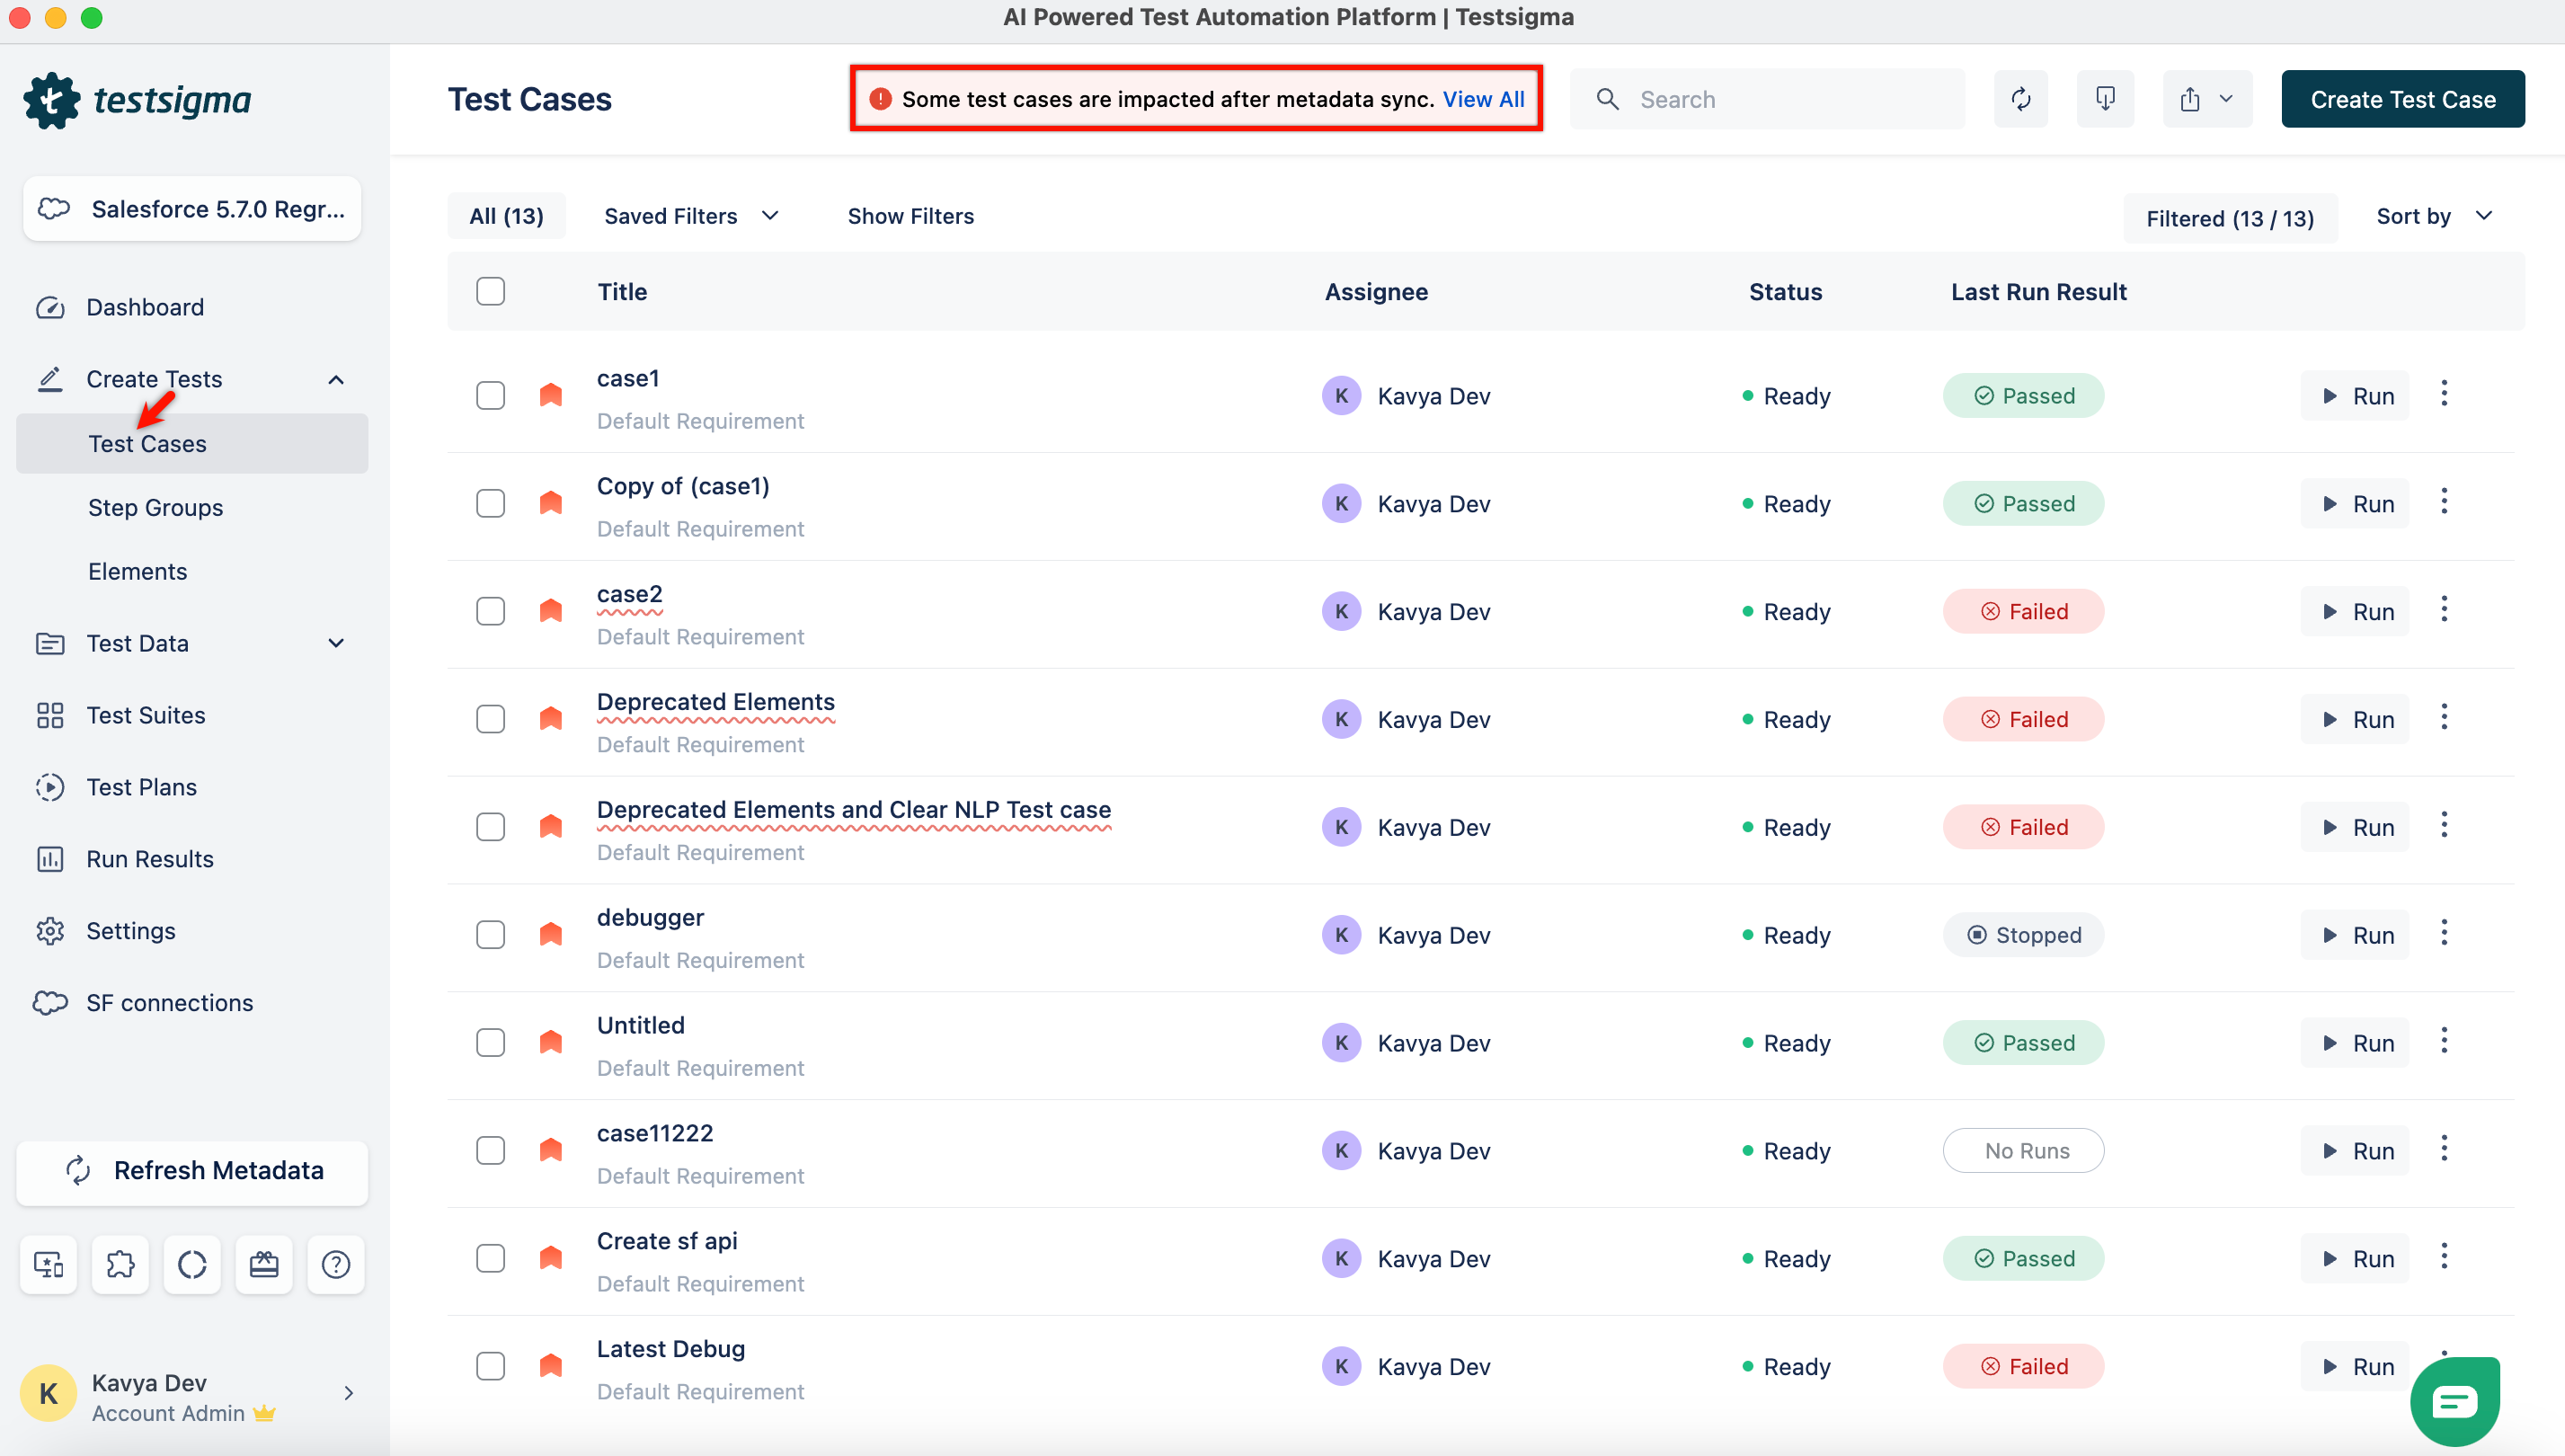This screenshot has height=1456, width=2565.
Task: Open the export share dropdown in the header
Action: tap(2207, 99)
